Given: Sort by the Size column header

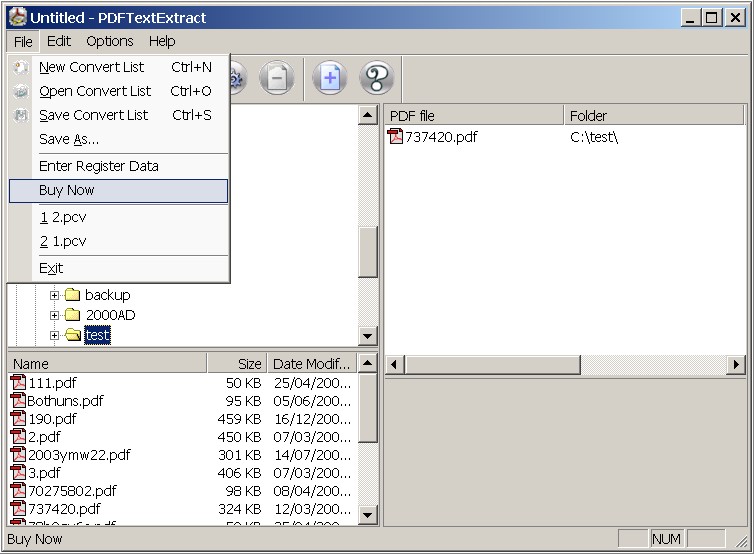Looking at the screenshot, I should point(237,364).
